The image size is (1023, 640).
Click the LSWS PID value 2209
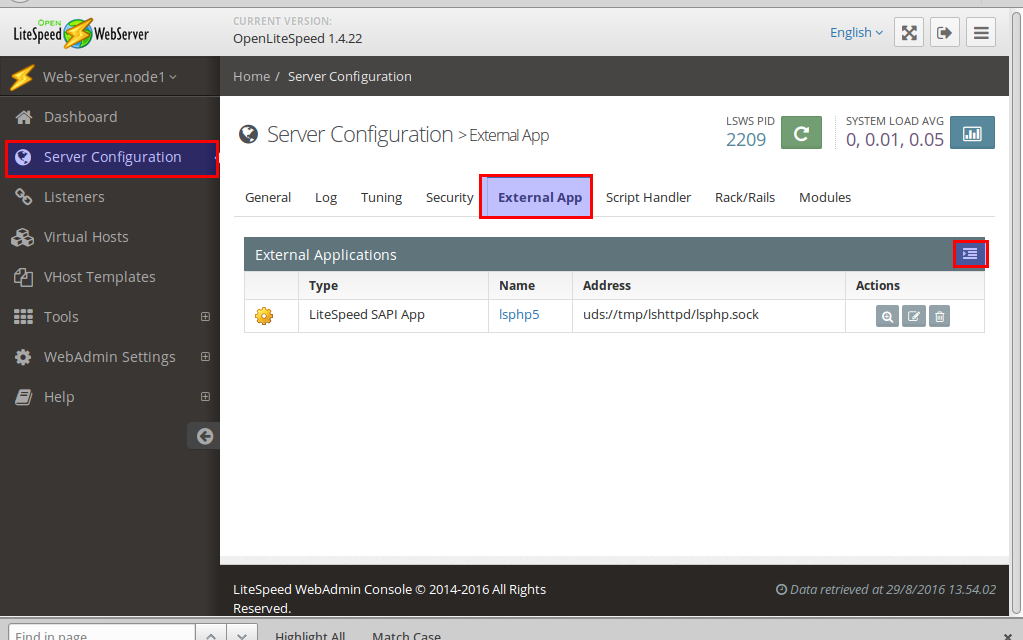[x=746, y=140]
